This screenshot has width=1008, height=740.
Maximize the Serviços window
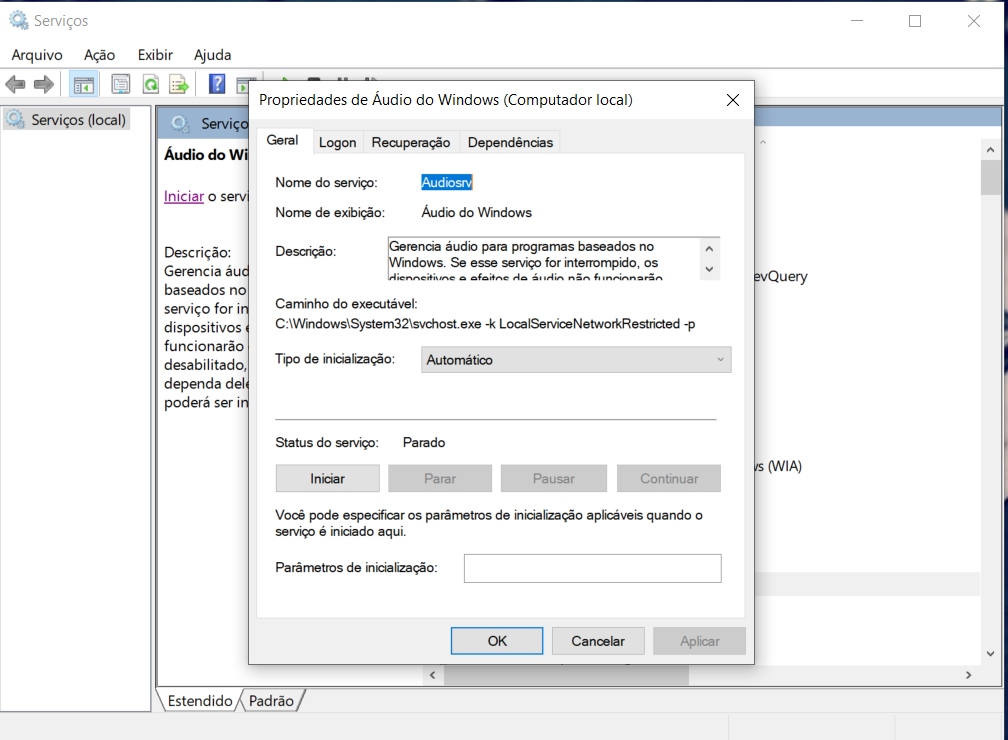click(x=915, y=21)
